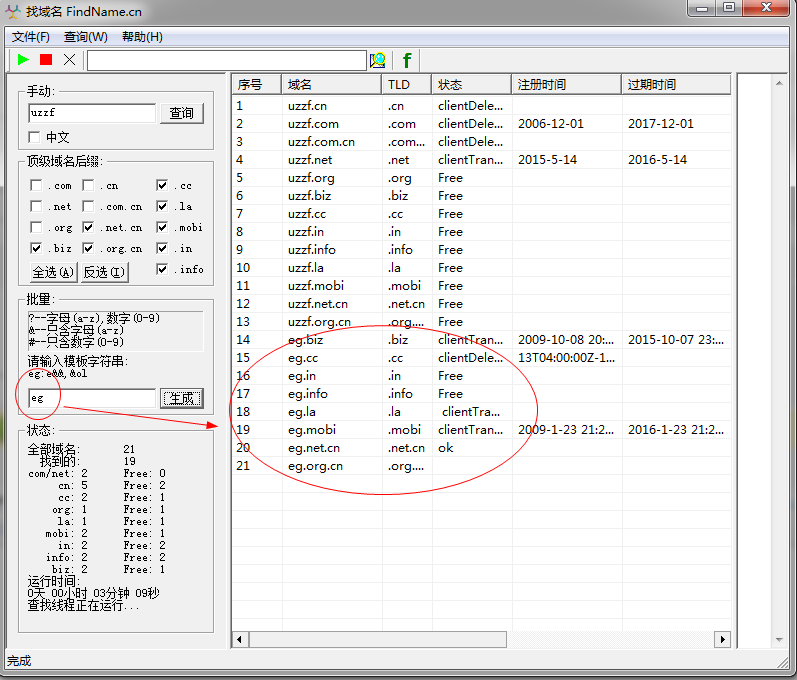Sort by the 序号 column header
The width and height of the screenshot is (797, 680).
pos(257,84)
